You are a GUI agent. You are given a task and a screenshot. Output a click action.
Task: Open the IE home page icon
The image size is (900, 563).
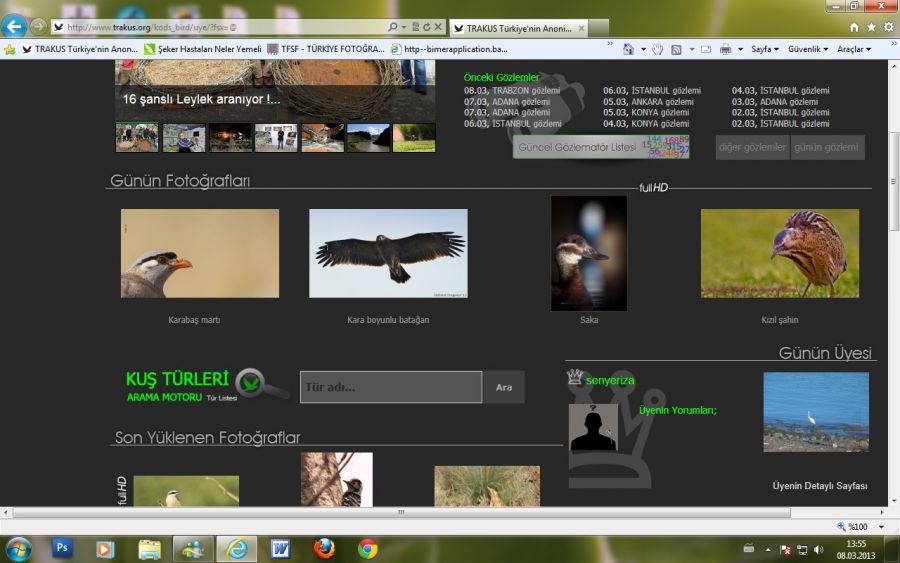853,27
